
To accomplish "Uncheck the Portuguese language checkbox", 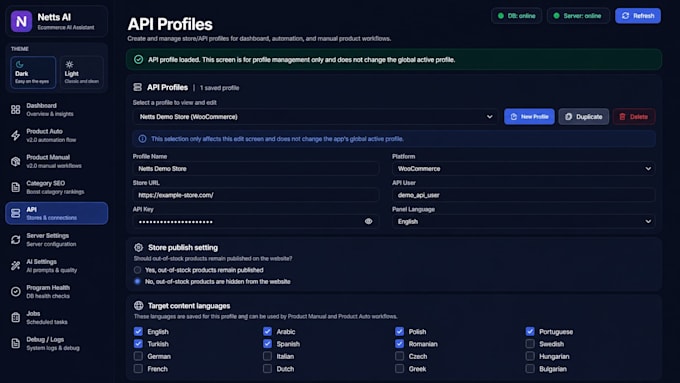I will (x=530, y=331).
